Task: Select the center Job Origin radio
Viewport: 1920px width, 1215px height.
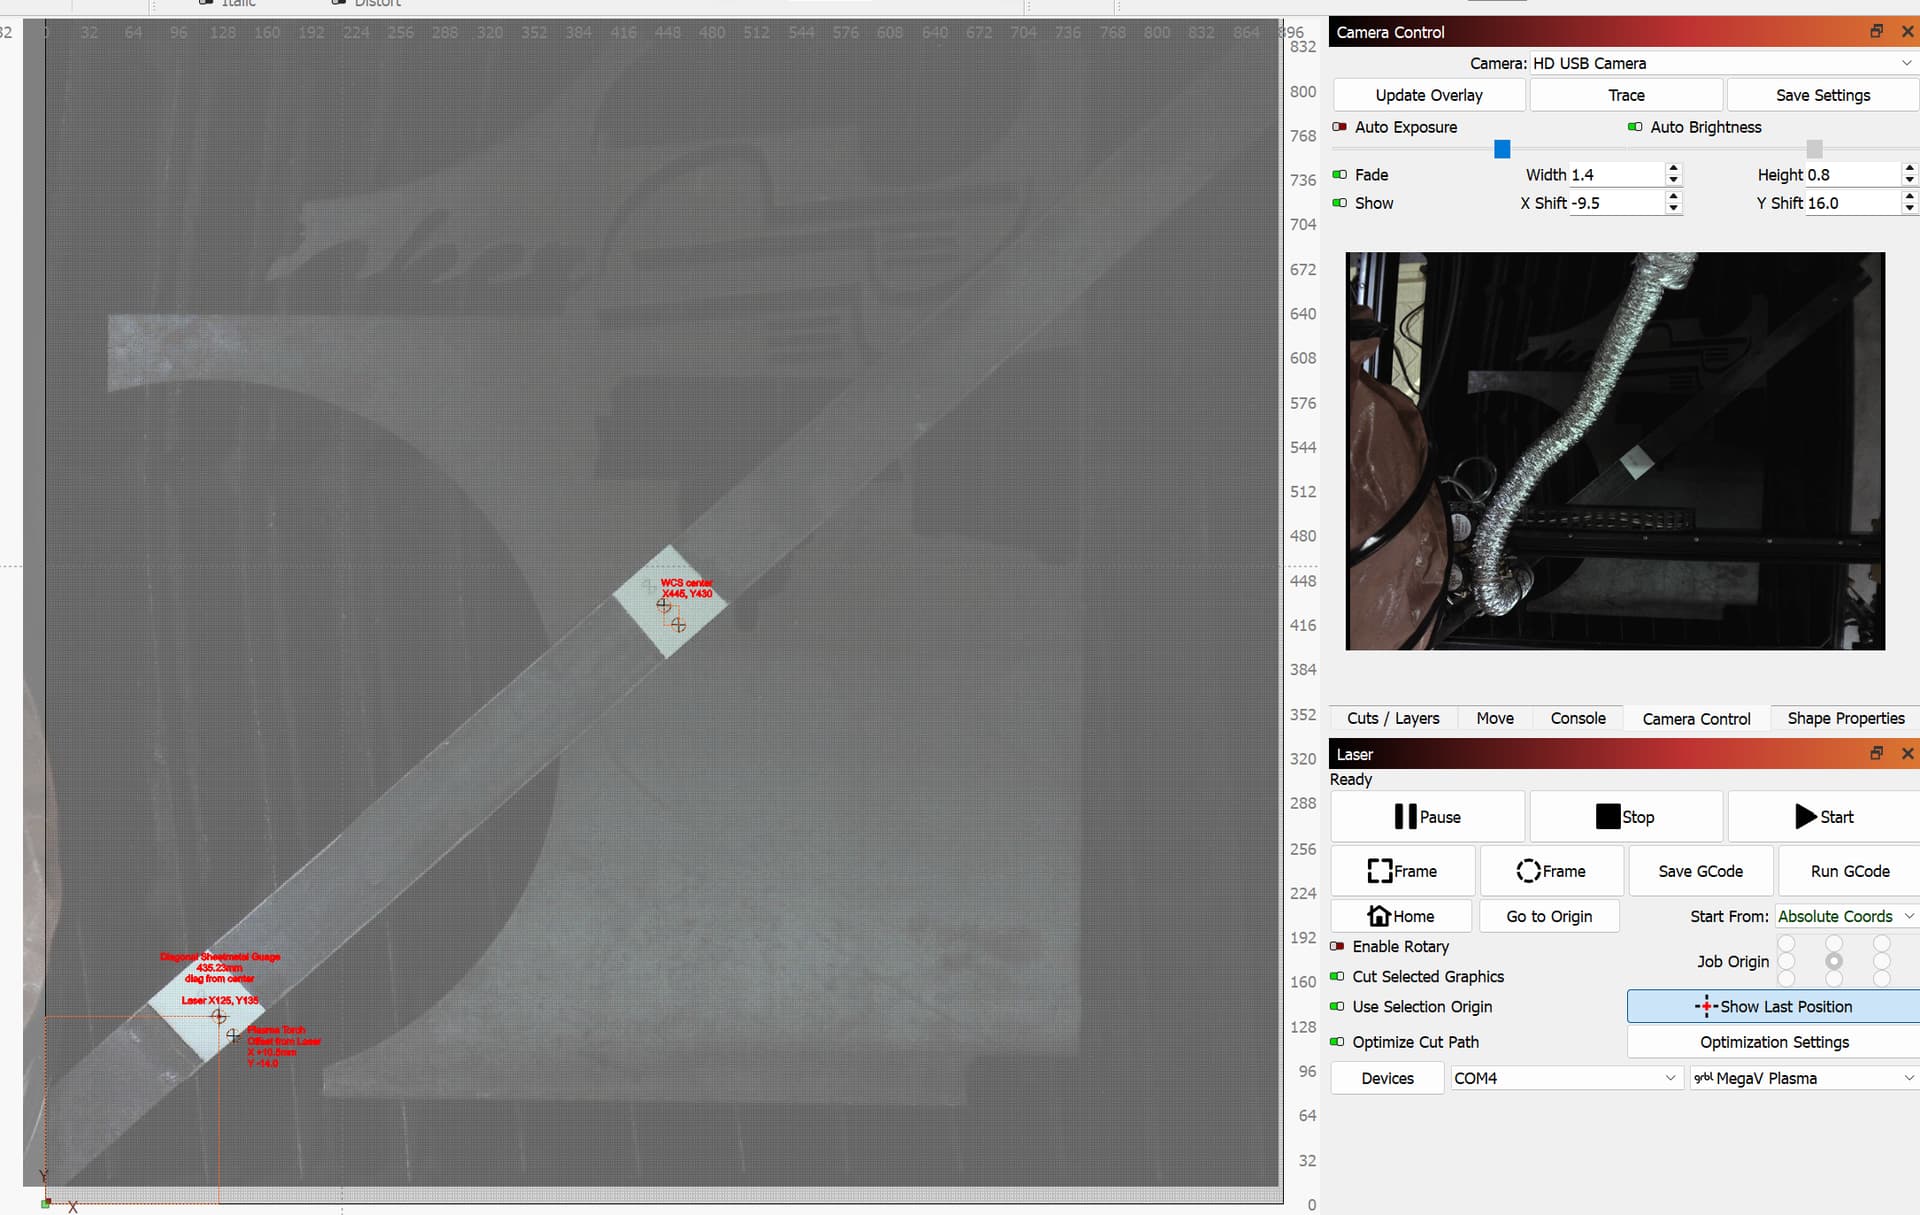Action: pos(1834,961)
